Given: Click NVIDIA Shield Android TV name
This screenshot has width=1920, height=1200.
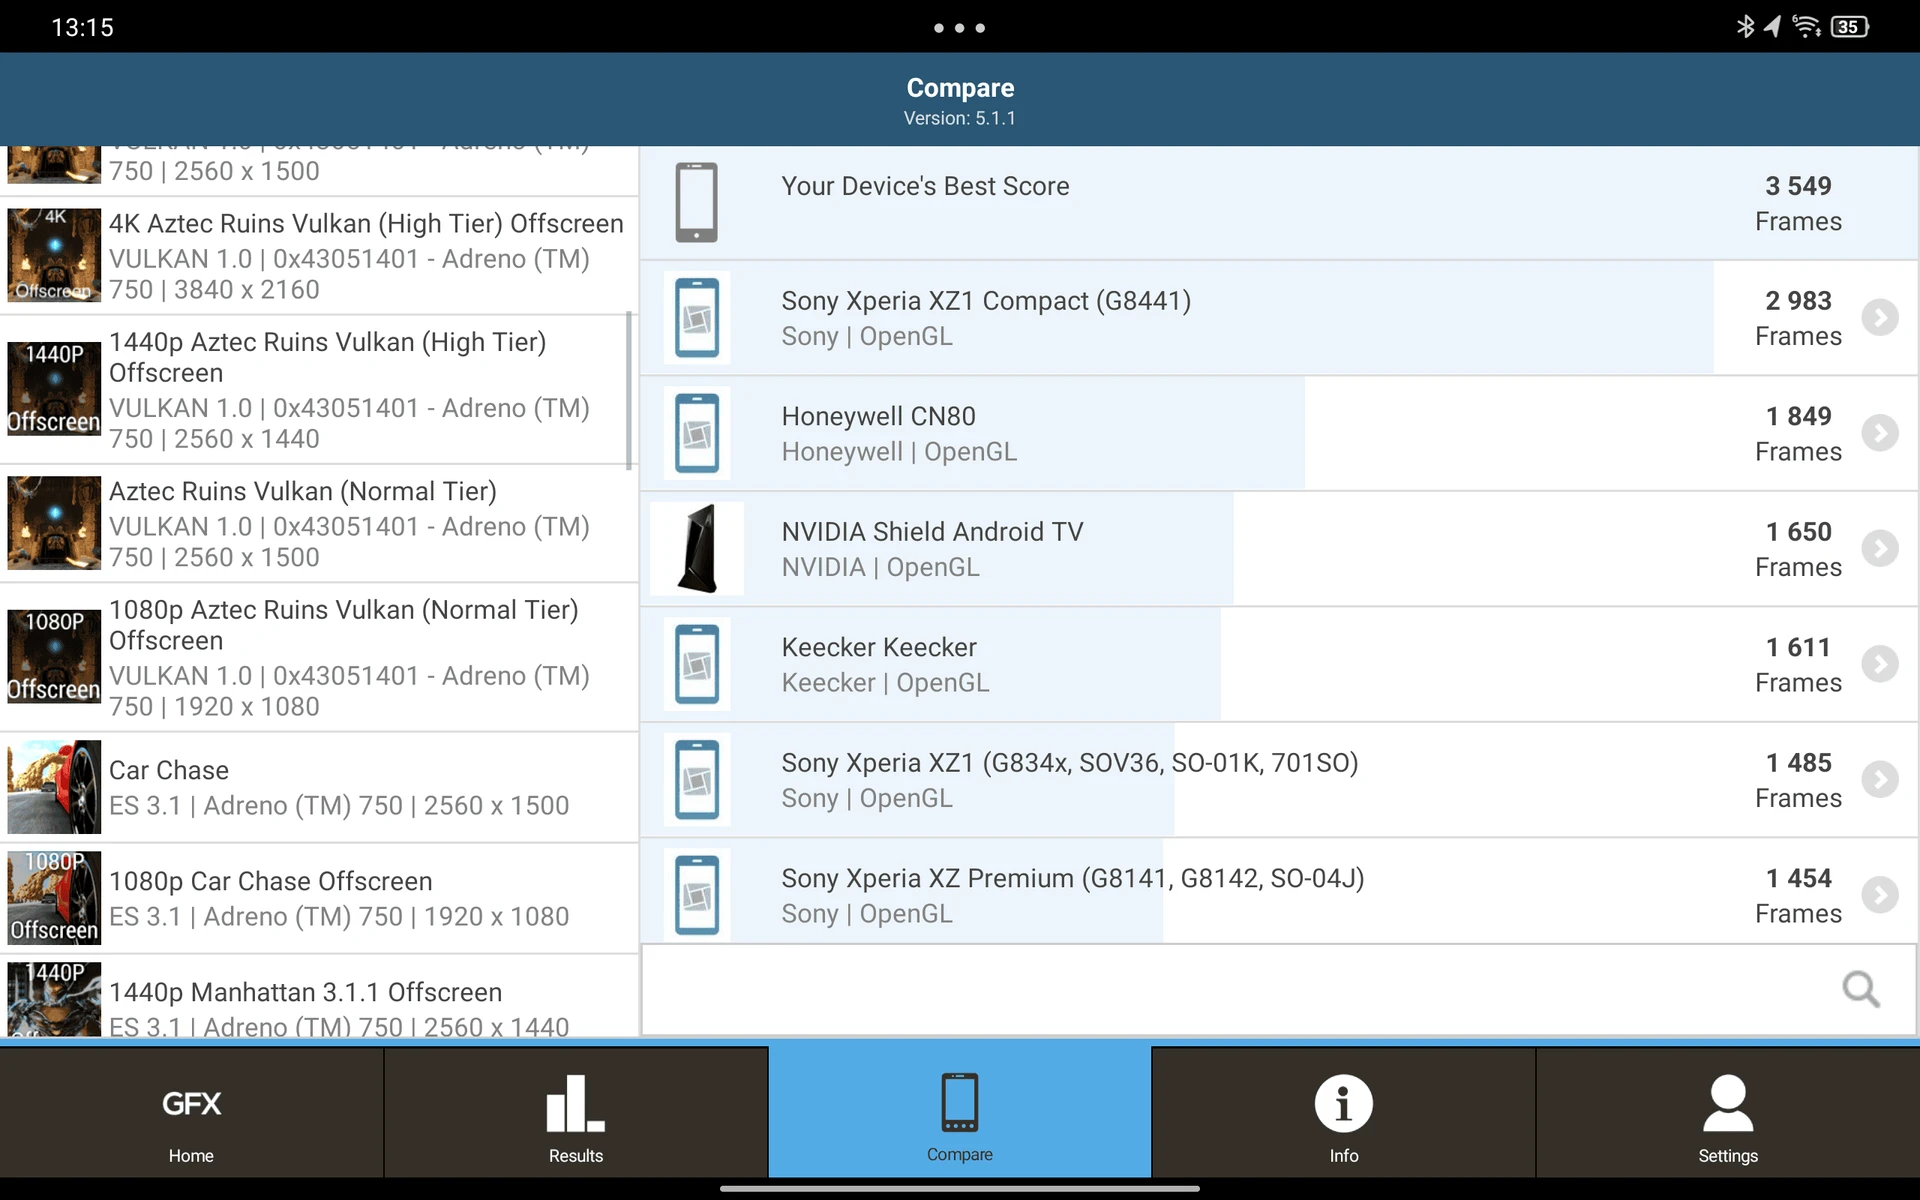Looking at the screenshot, I should 932,532.
